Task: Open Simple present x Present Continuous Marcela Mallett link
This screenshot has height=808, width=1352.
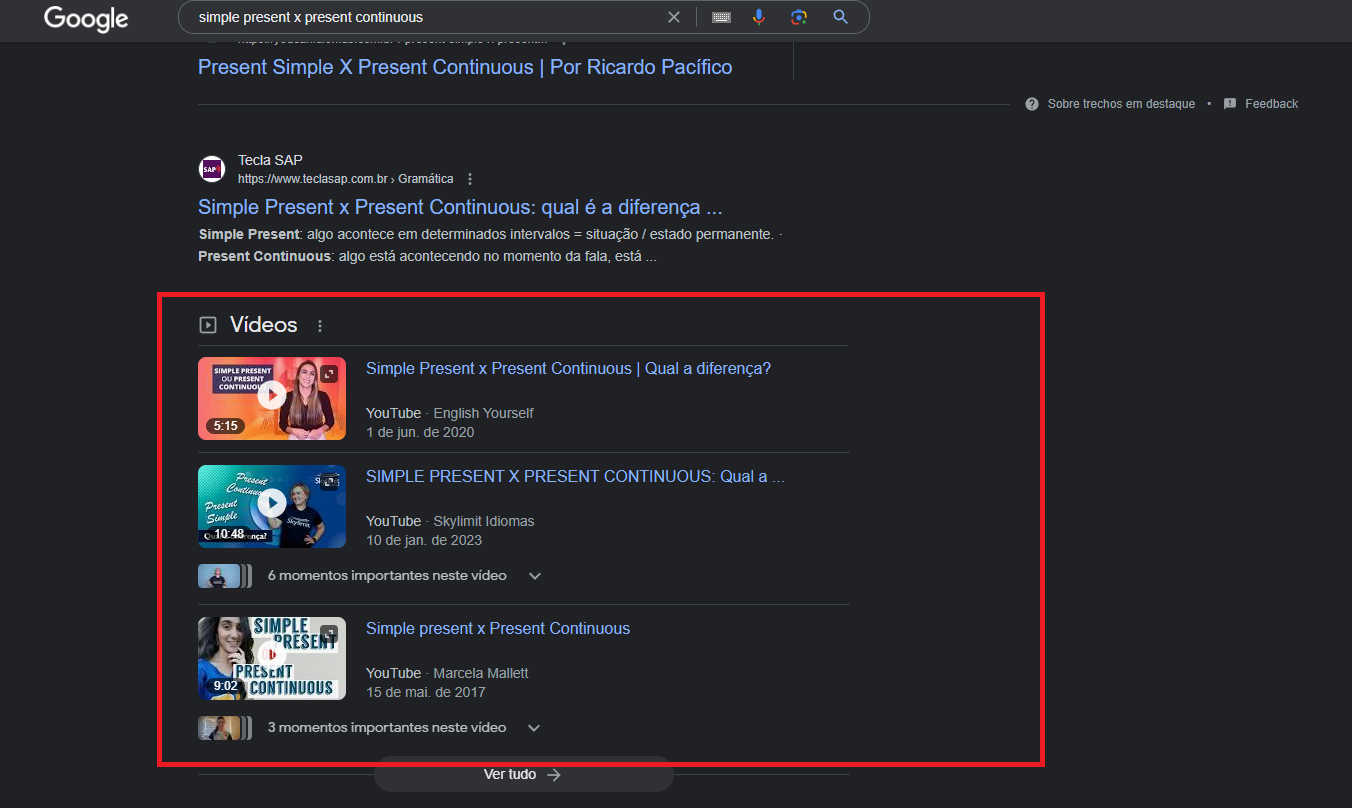Action: (498, 629)
